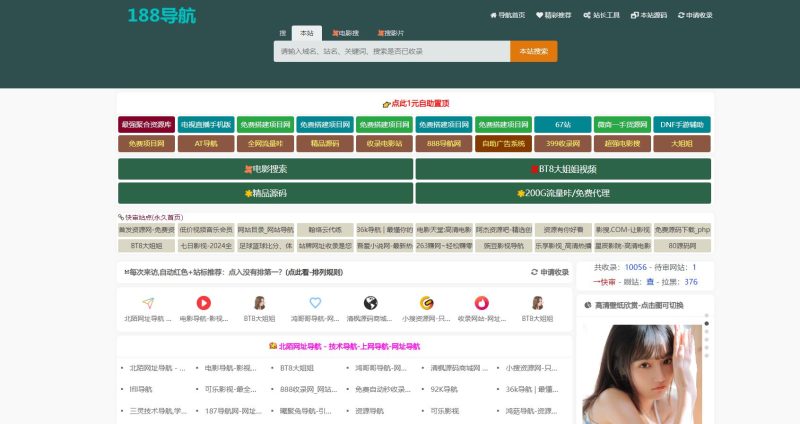Open the 最强聚合资源库 maroon tile
This screenshot has height=424, width=800.
146,125
